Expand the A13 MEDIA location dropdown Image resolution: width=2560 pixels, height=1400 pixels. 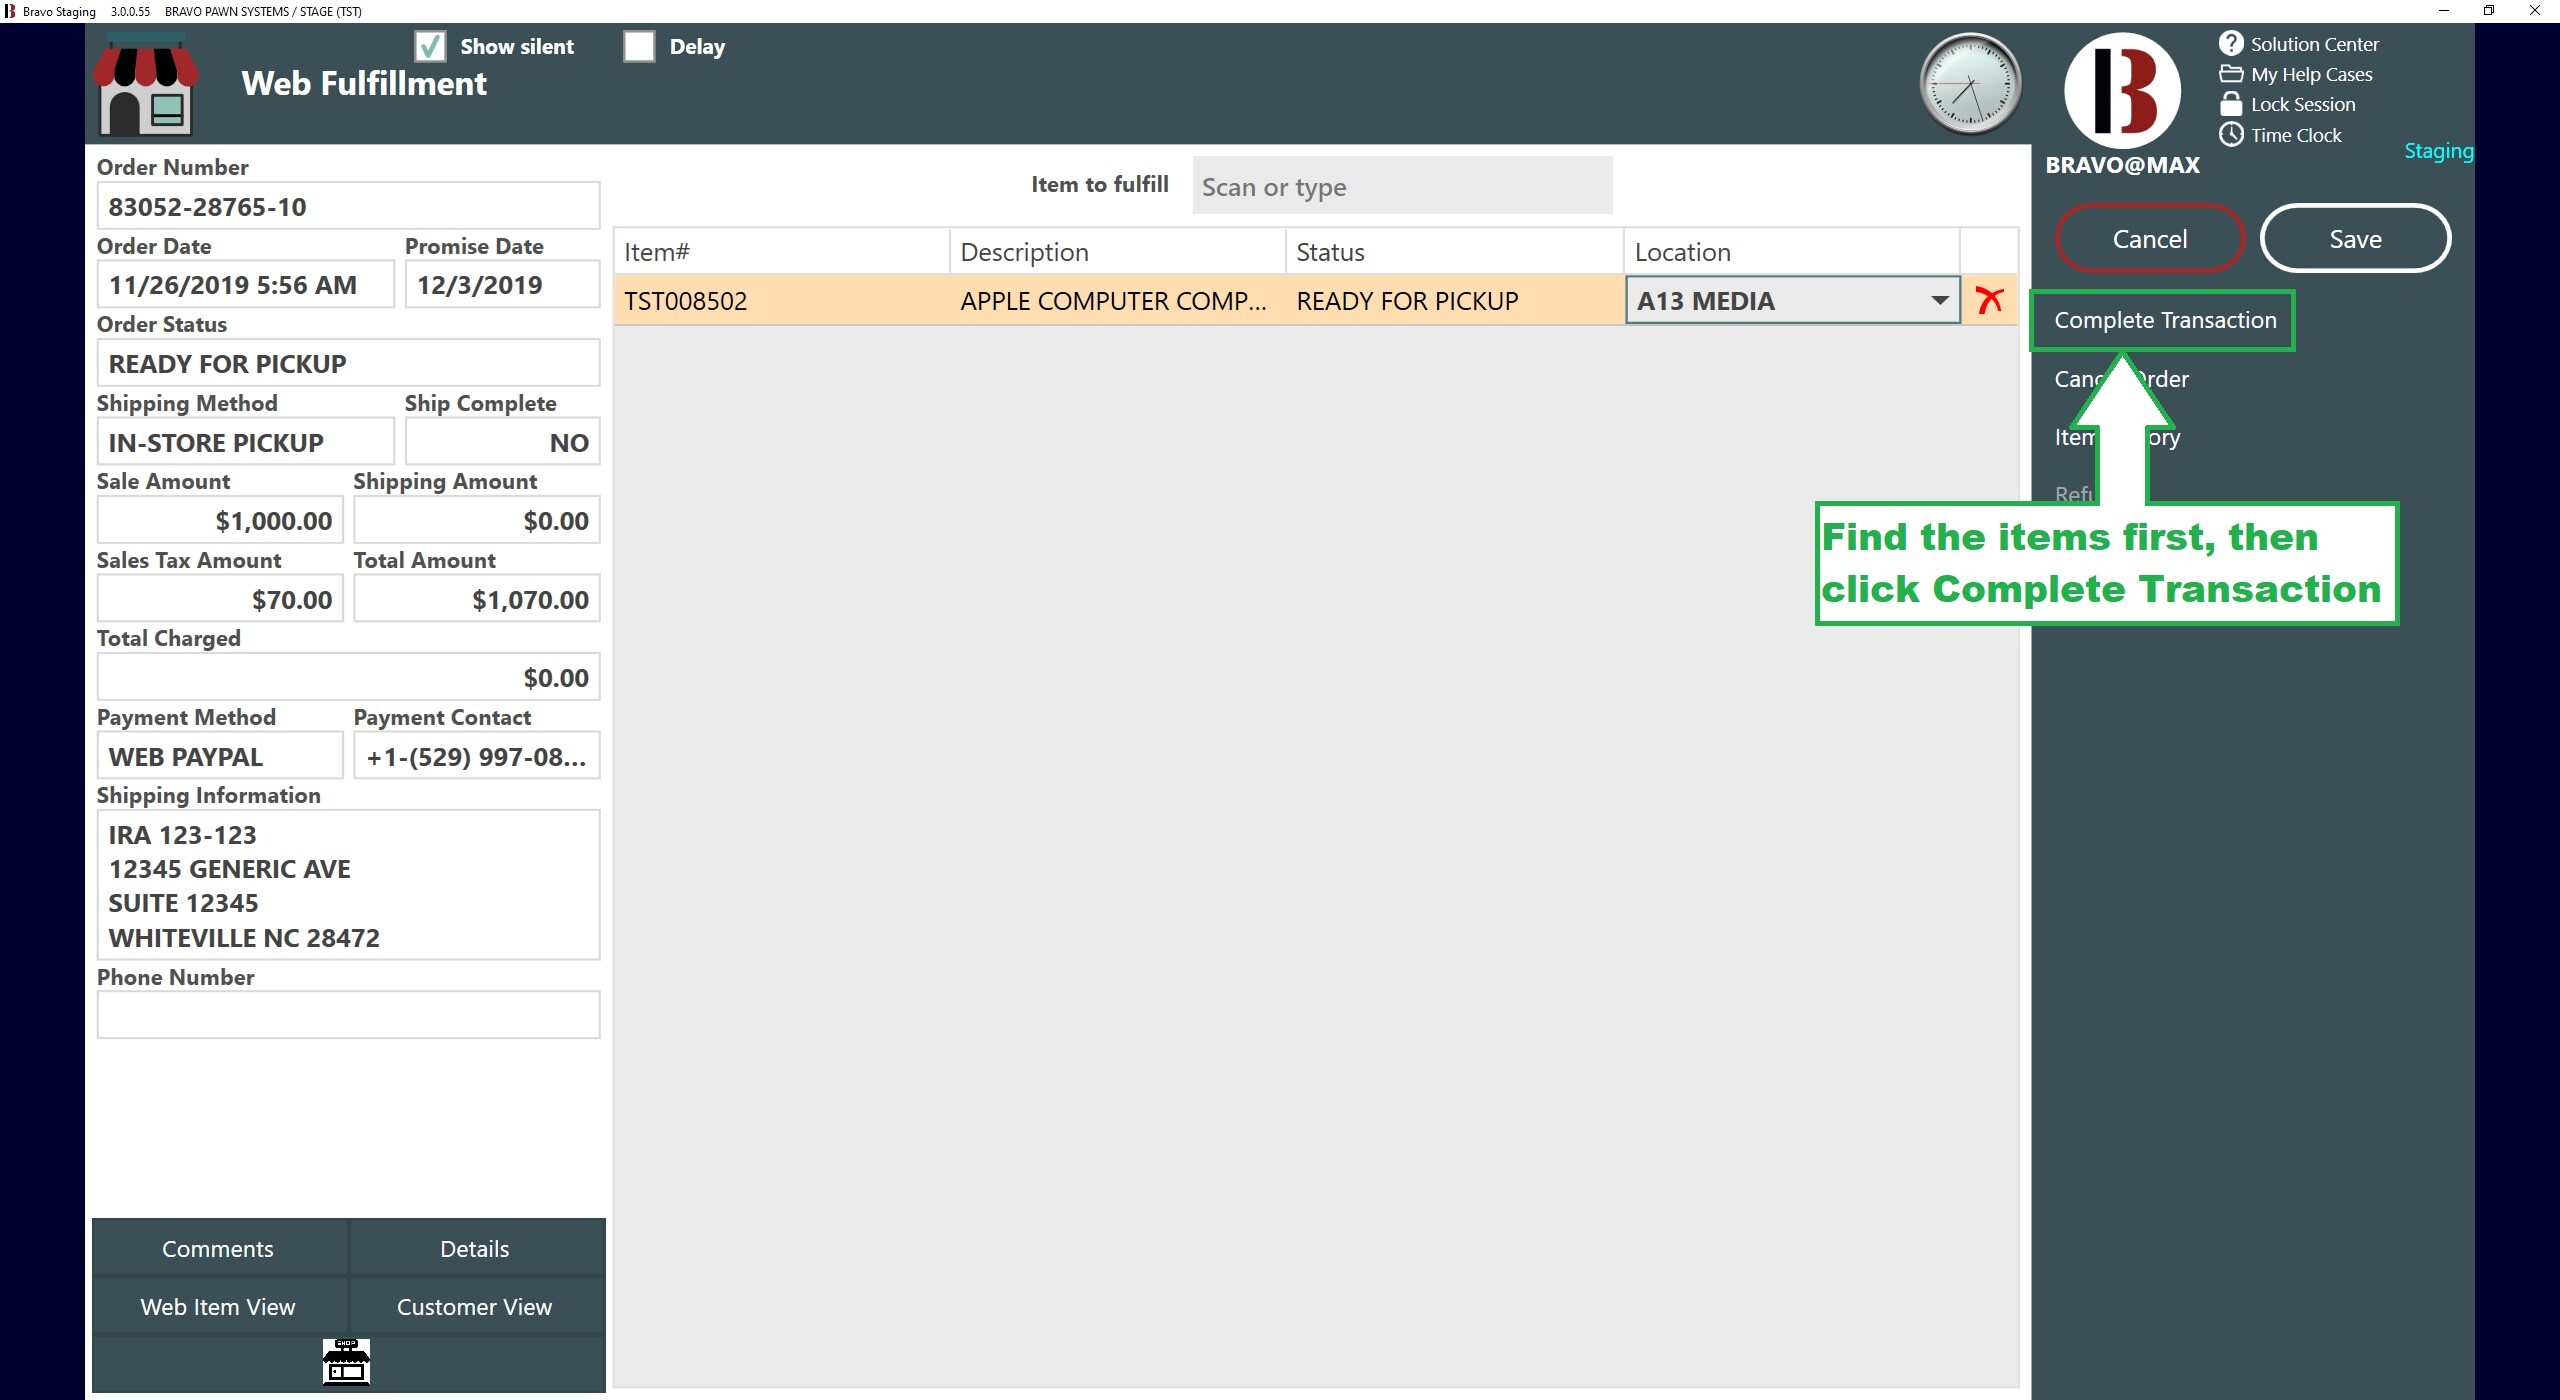click(1939, 300)
